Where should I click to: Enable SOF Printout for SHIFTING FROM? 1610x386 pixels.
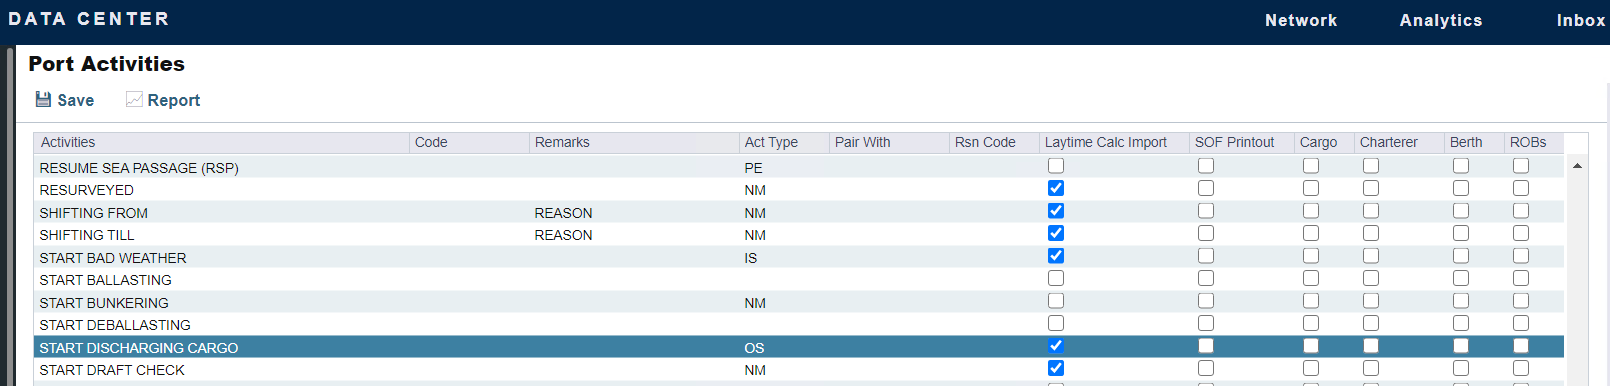[1206, 211]
